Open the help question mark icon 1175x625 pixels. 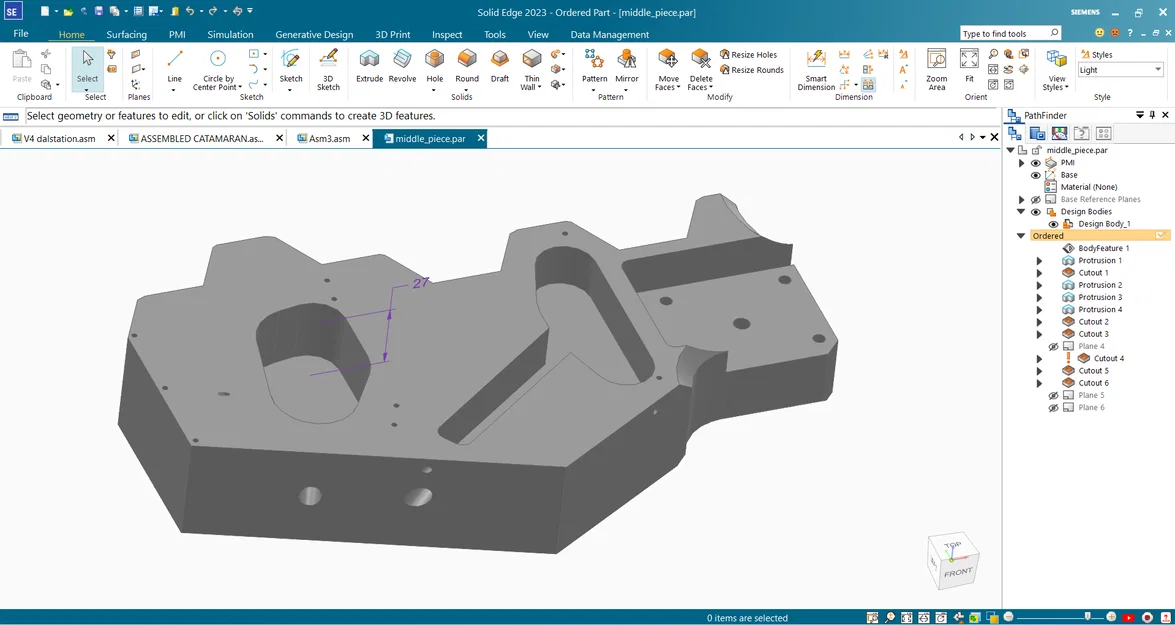pos(1130,33)
